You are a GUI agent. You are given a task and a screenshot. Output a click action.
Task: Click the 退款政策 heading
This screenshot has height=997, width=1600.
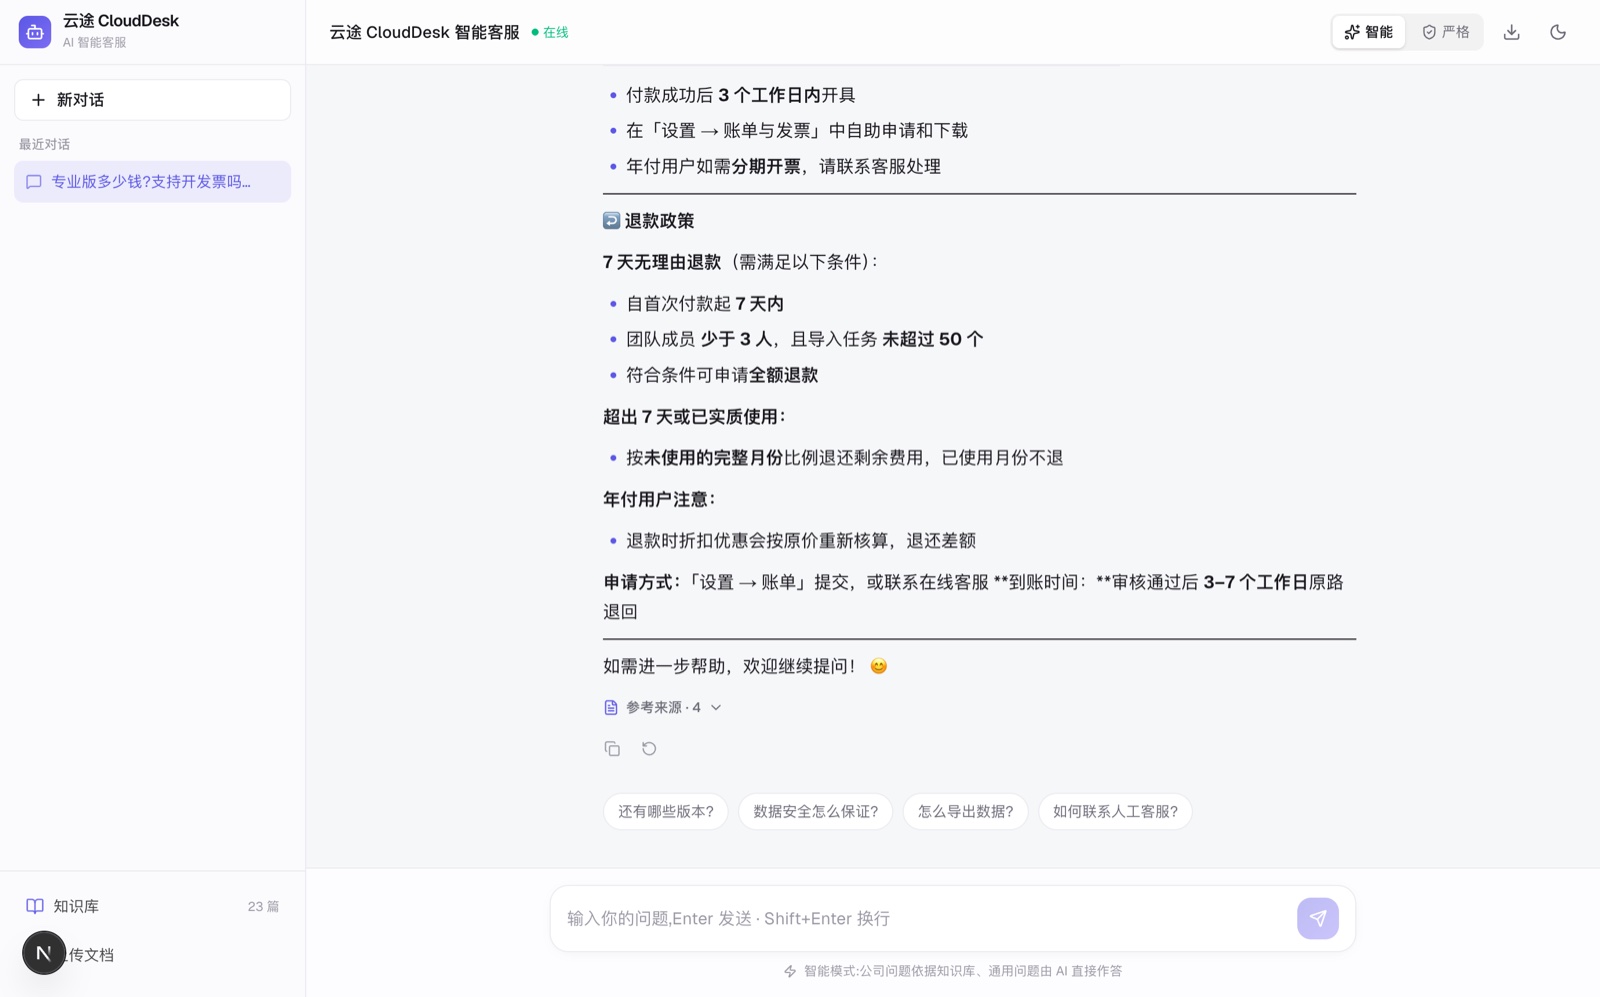pyautogui.click(x=659, y=221)
